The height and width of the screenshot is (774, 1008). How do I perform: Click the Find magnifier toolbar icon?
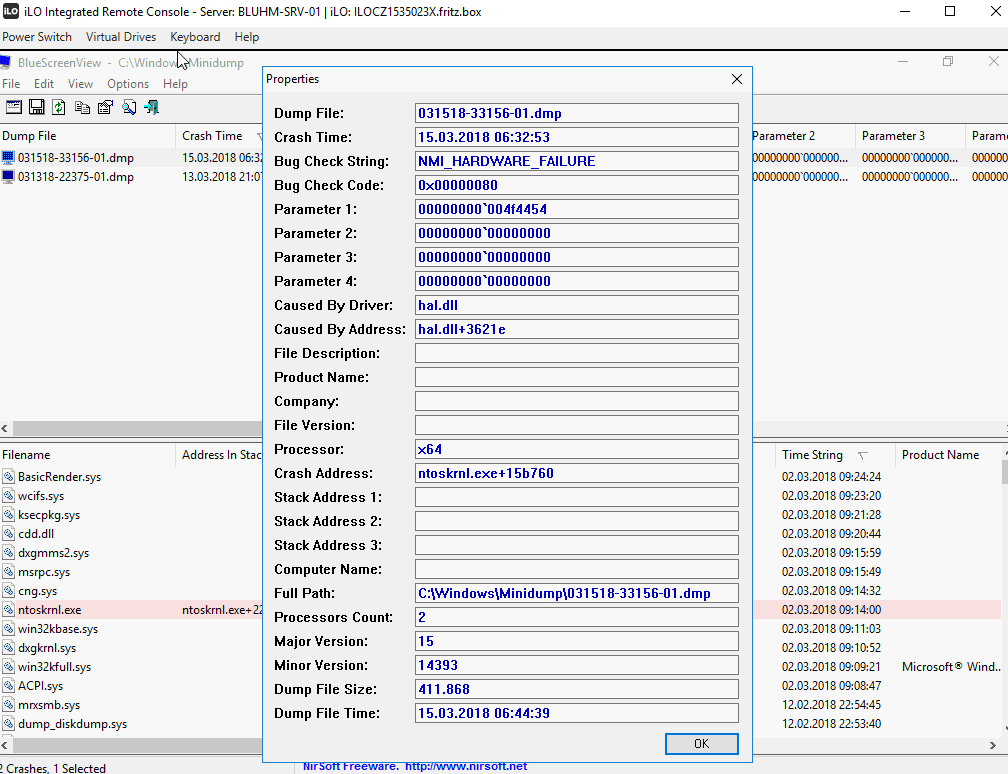click(x=129, y=107)
